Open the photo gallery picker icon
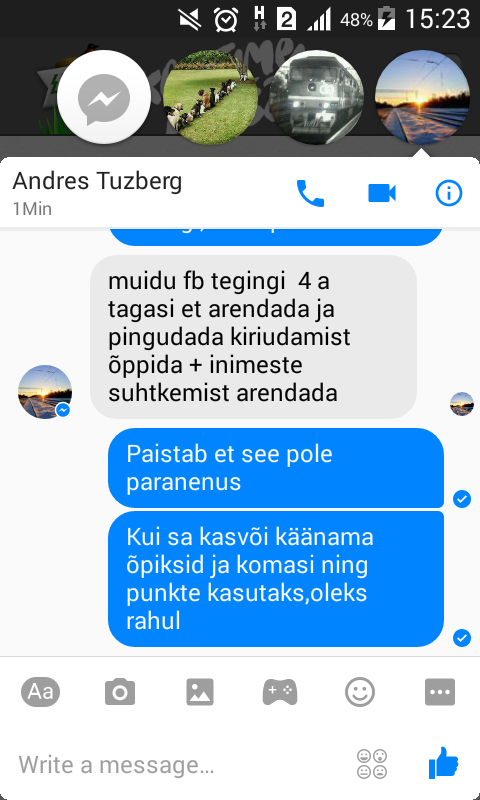 pyautogui.click(x=200, y=692)
